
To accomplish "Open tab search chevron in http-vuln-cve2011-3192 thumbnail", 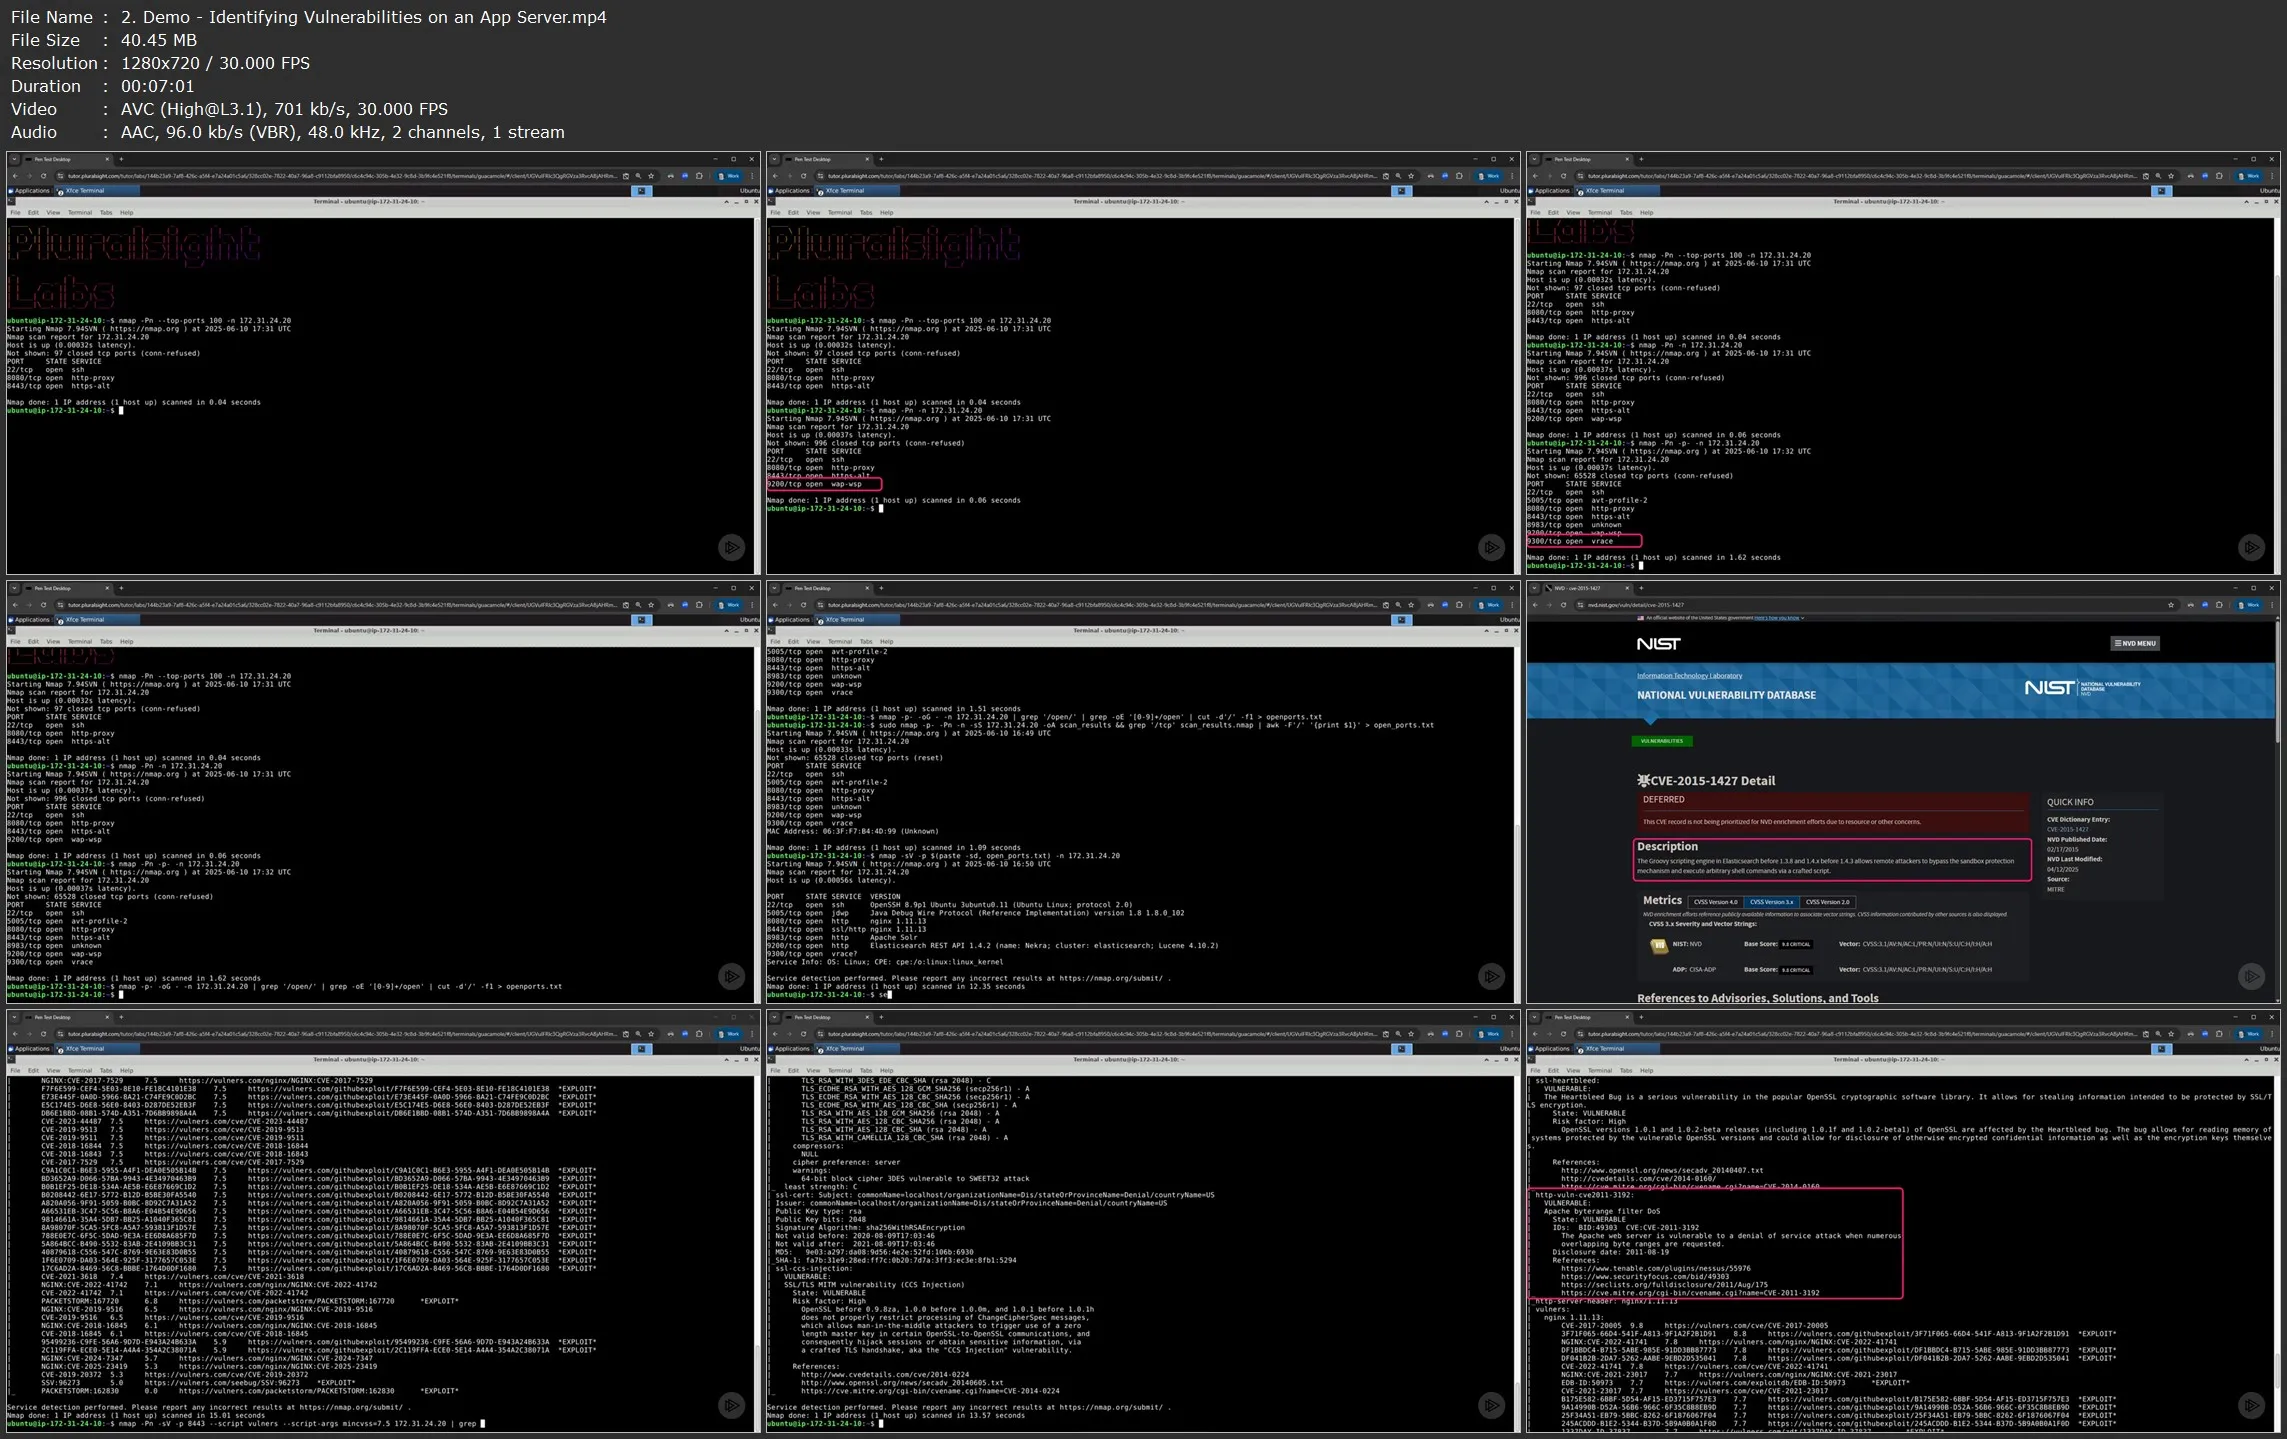I will coord(1535,1017).
